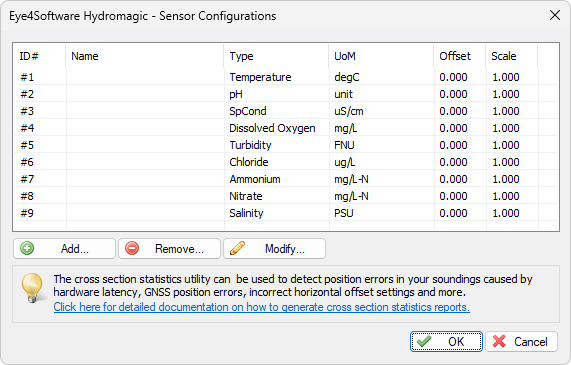Select the Temperature sensor row
571x365 pixels.
(286, 77)
